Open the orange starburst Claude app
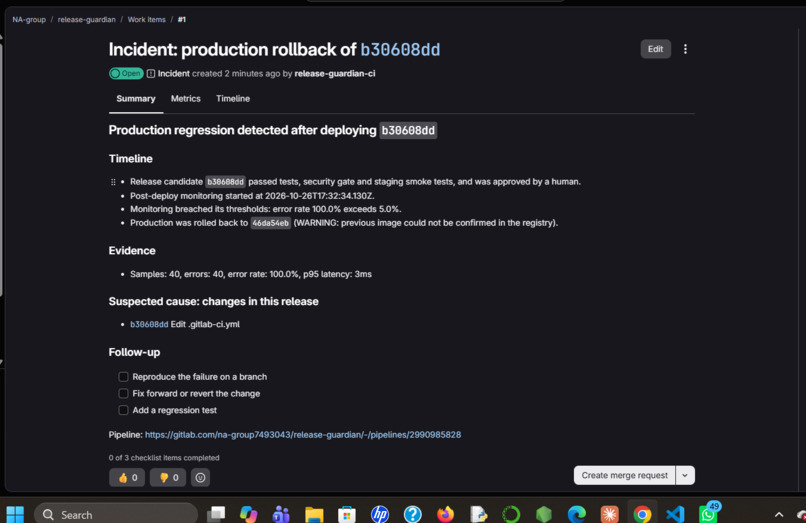This screenshot has width=806, height=523. (x=610, y=514)
